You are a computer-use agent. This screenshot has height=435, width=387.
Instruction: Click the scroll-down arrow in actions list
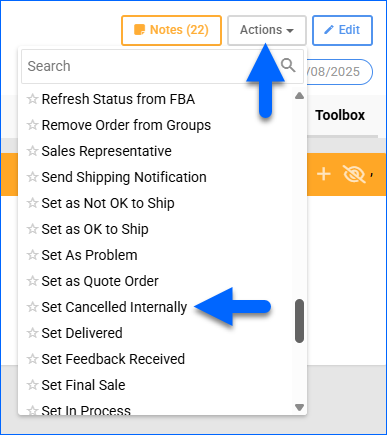click(299, 407)
